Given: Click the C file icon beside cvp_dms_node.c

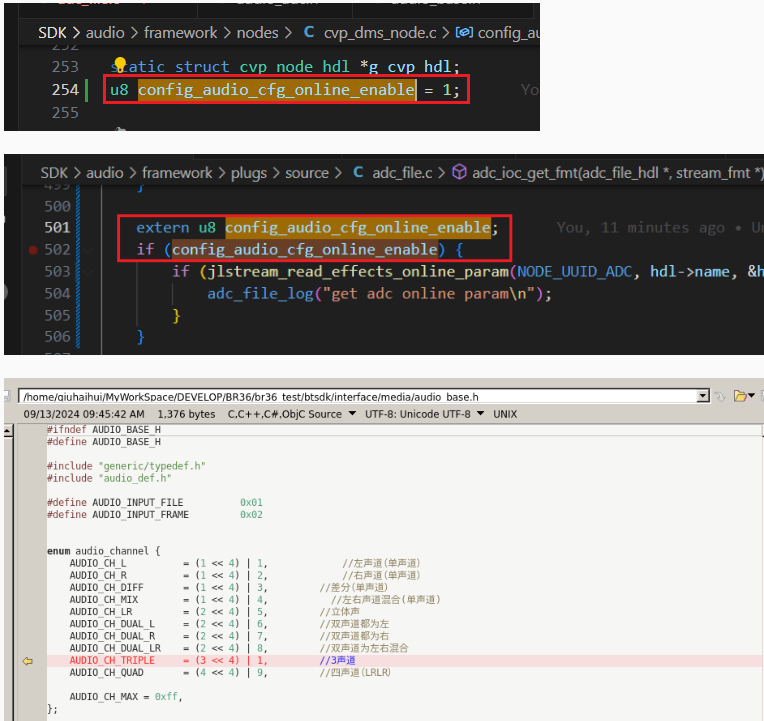Looking at the screenshot, I should [x=308, y=32].
